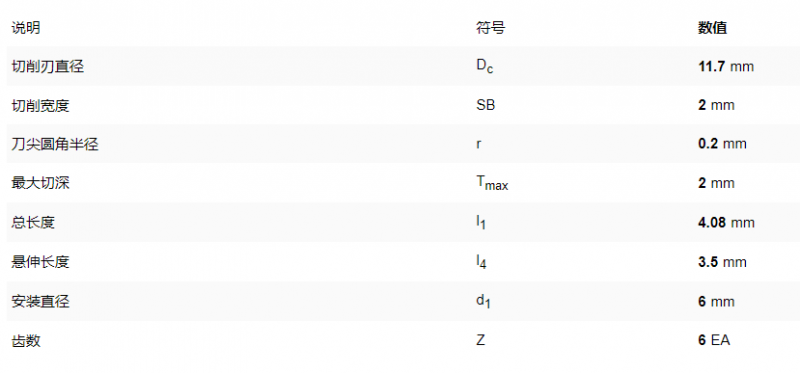Click the 符号 column header
800x373 pixels.
click(x=490, y=28)
